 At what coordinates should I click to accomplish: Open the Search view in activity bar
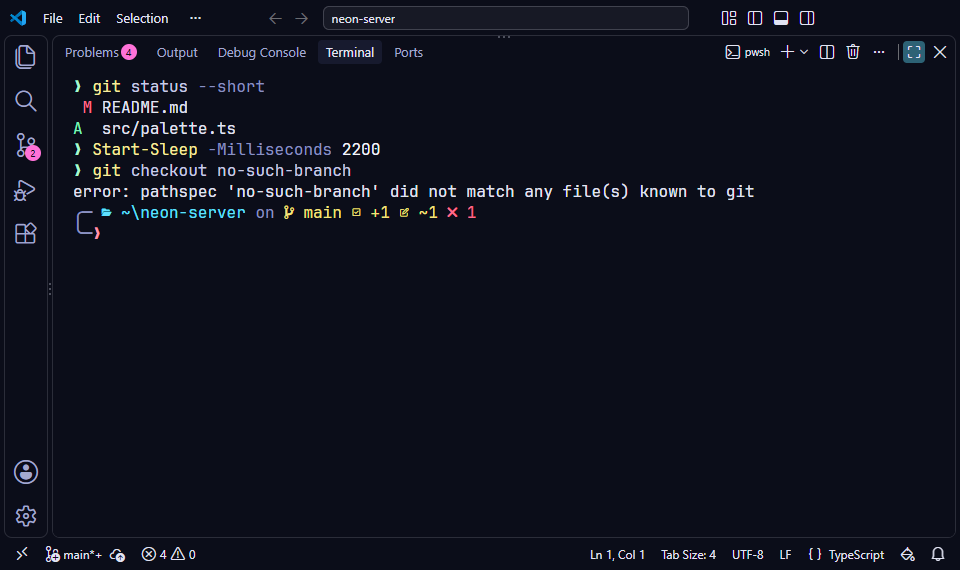click(26, 101)
